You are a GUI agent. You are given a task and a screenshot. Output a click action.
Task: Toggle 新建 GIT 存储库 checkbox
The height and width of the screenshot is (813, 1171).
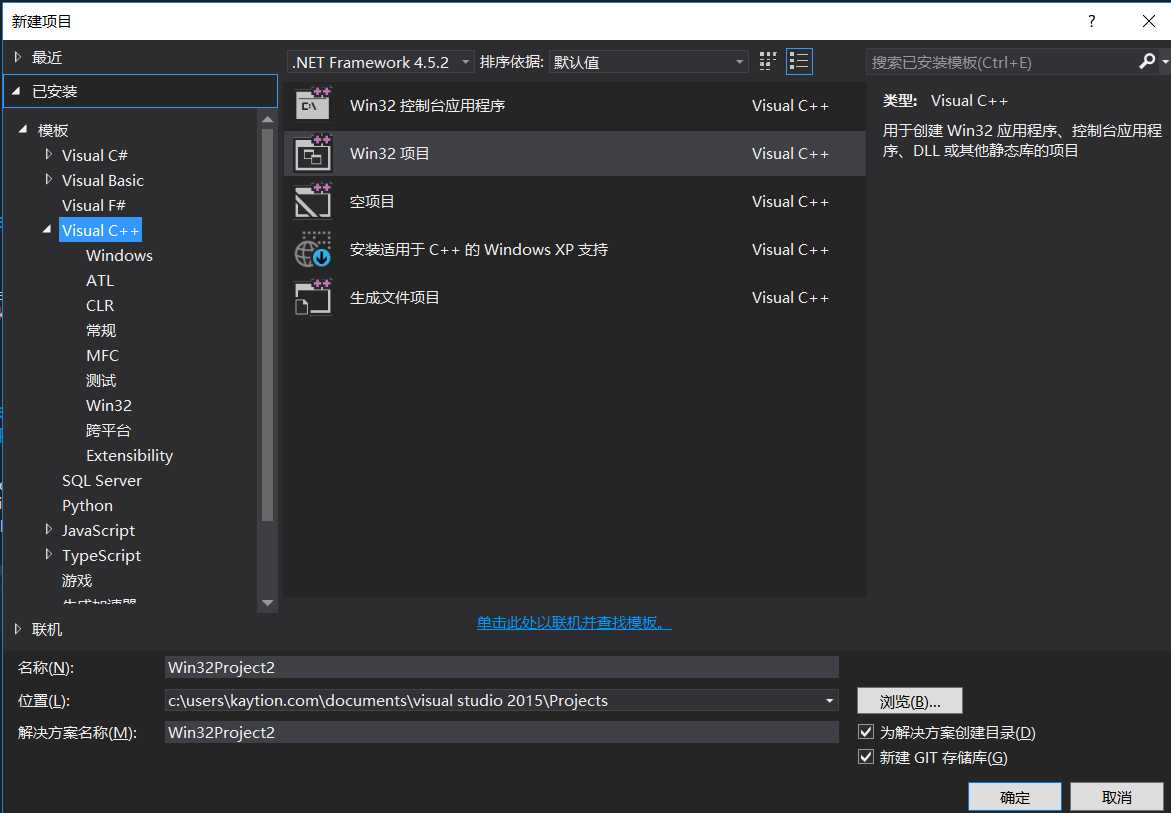[866, 757]
